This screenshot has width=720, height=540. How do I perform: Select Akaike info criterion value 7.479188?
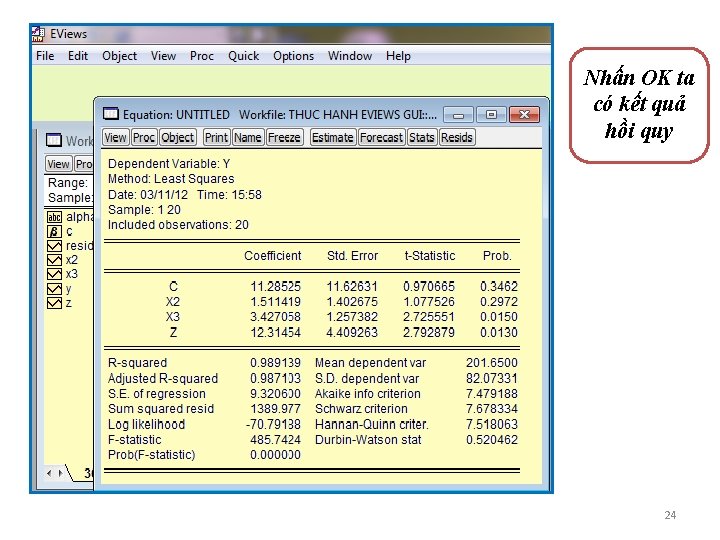pos(492,394)
